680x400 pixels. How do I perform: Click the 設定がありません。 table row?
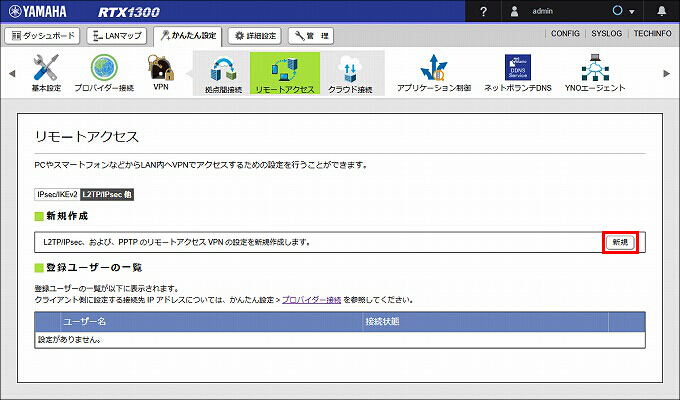[x=340, y=340]
